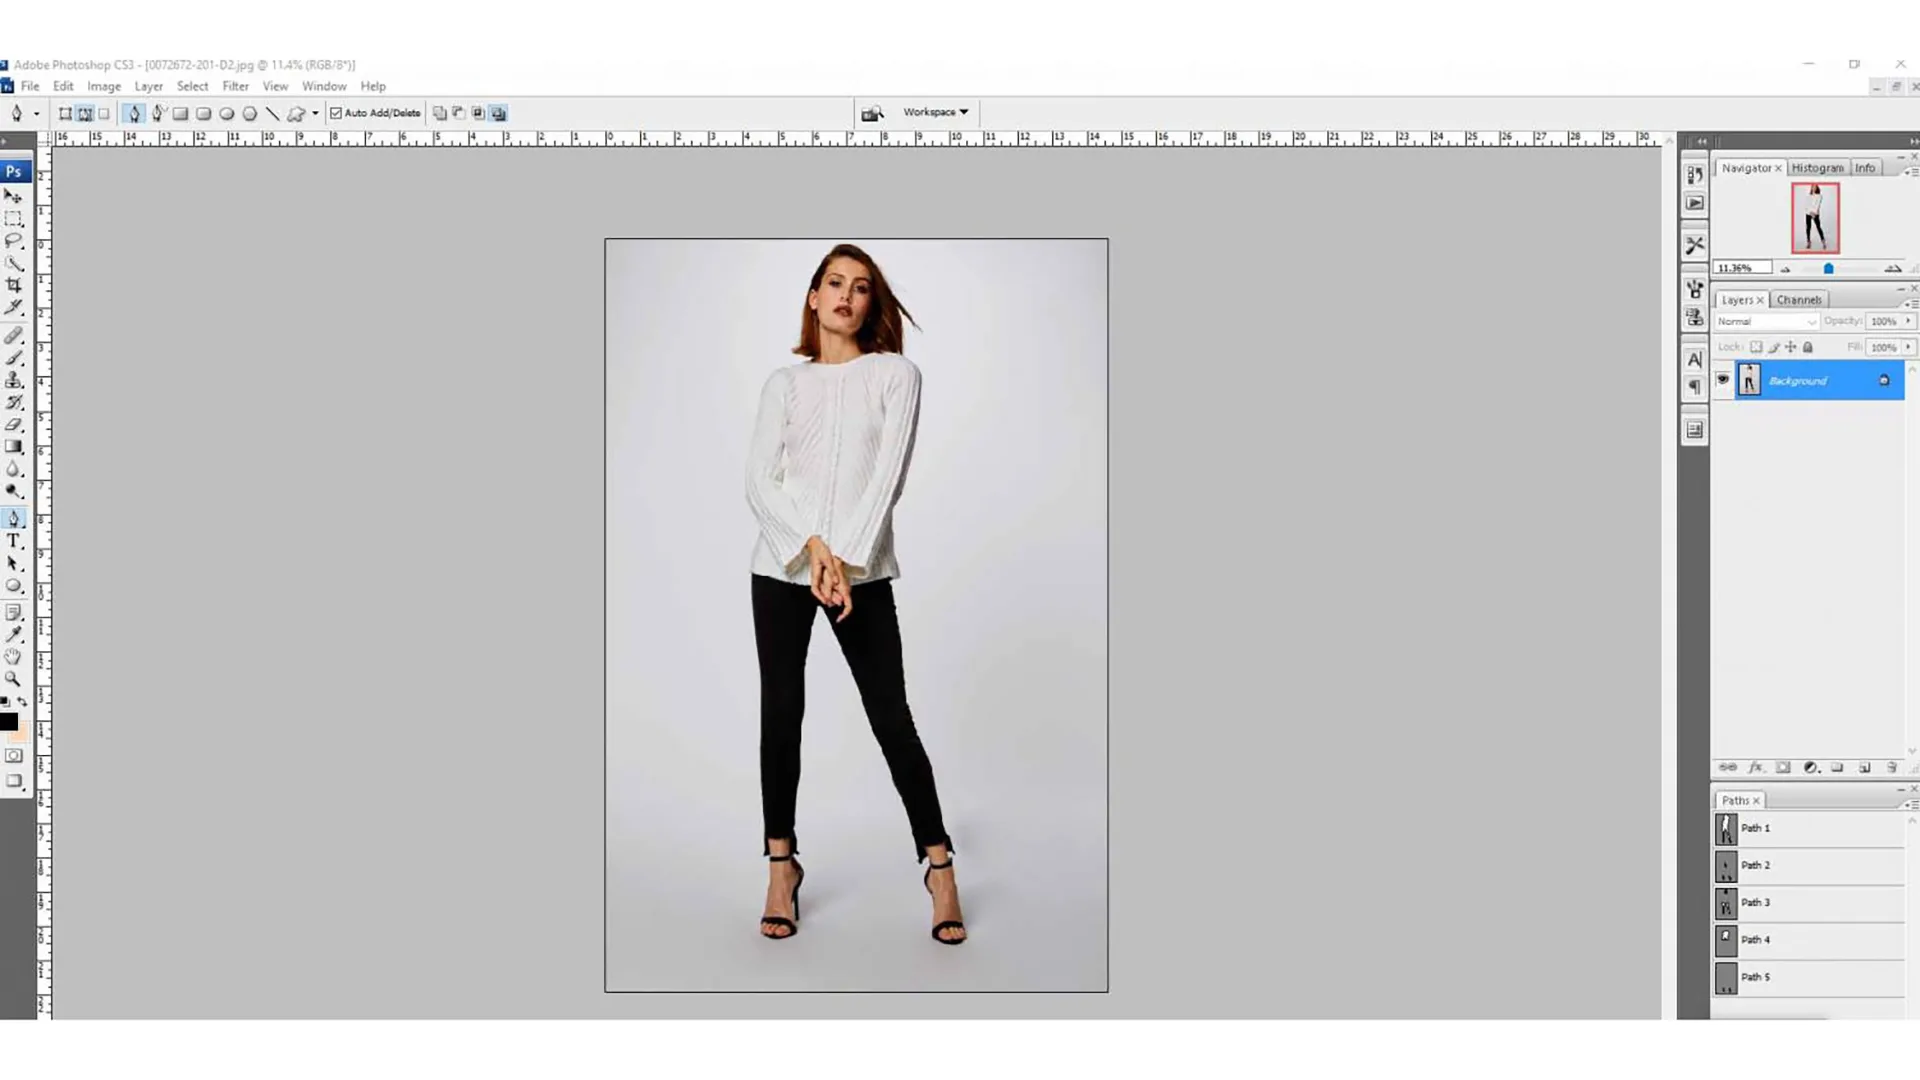Toggle Lock position
This screenshot has height=1080, width=1920.
pos(1790,347)
